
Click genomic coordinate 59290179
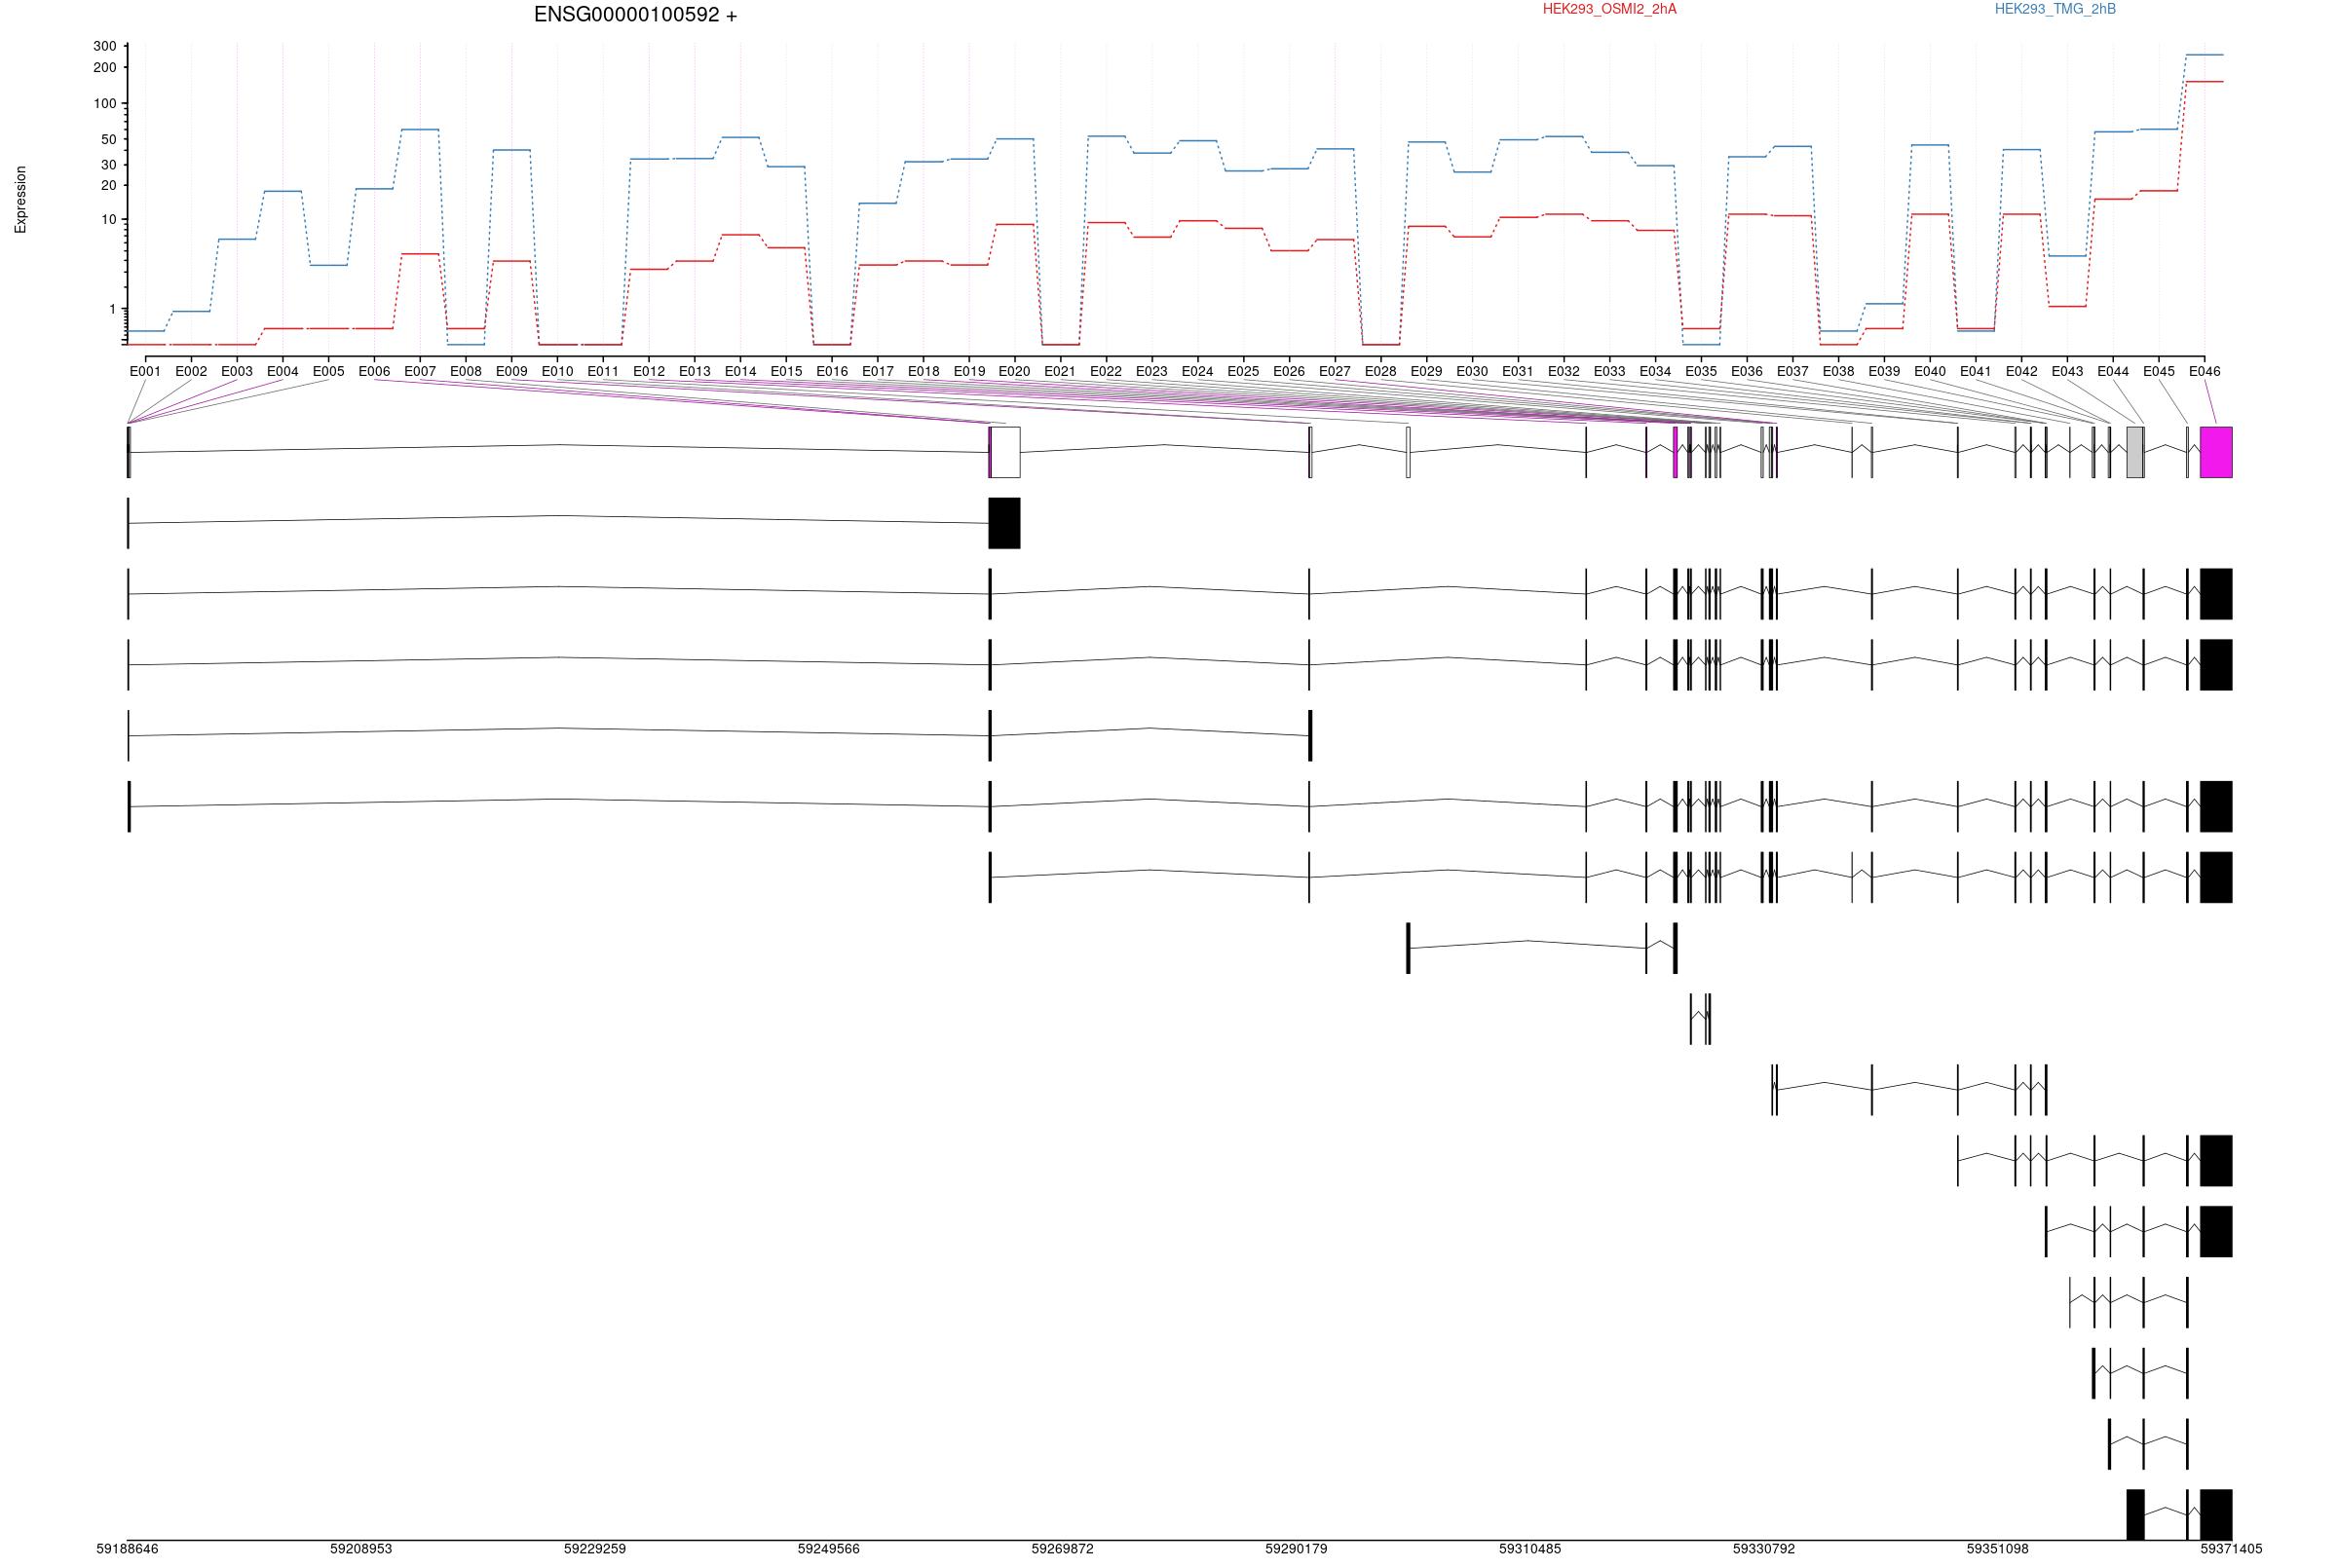[x=1296, y=1549]
